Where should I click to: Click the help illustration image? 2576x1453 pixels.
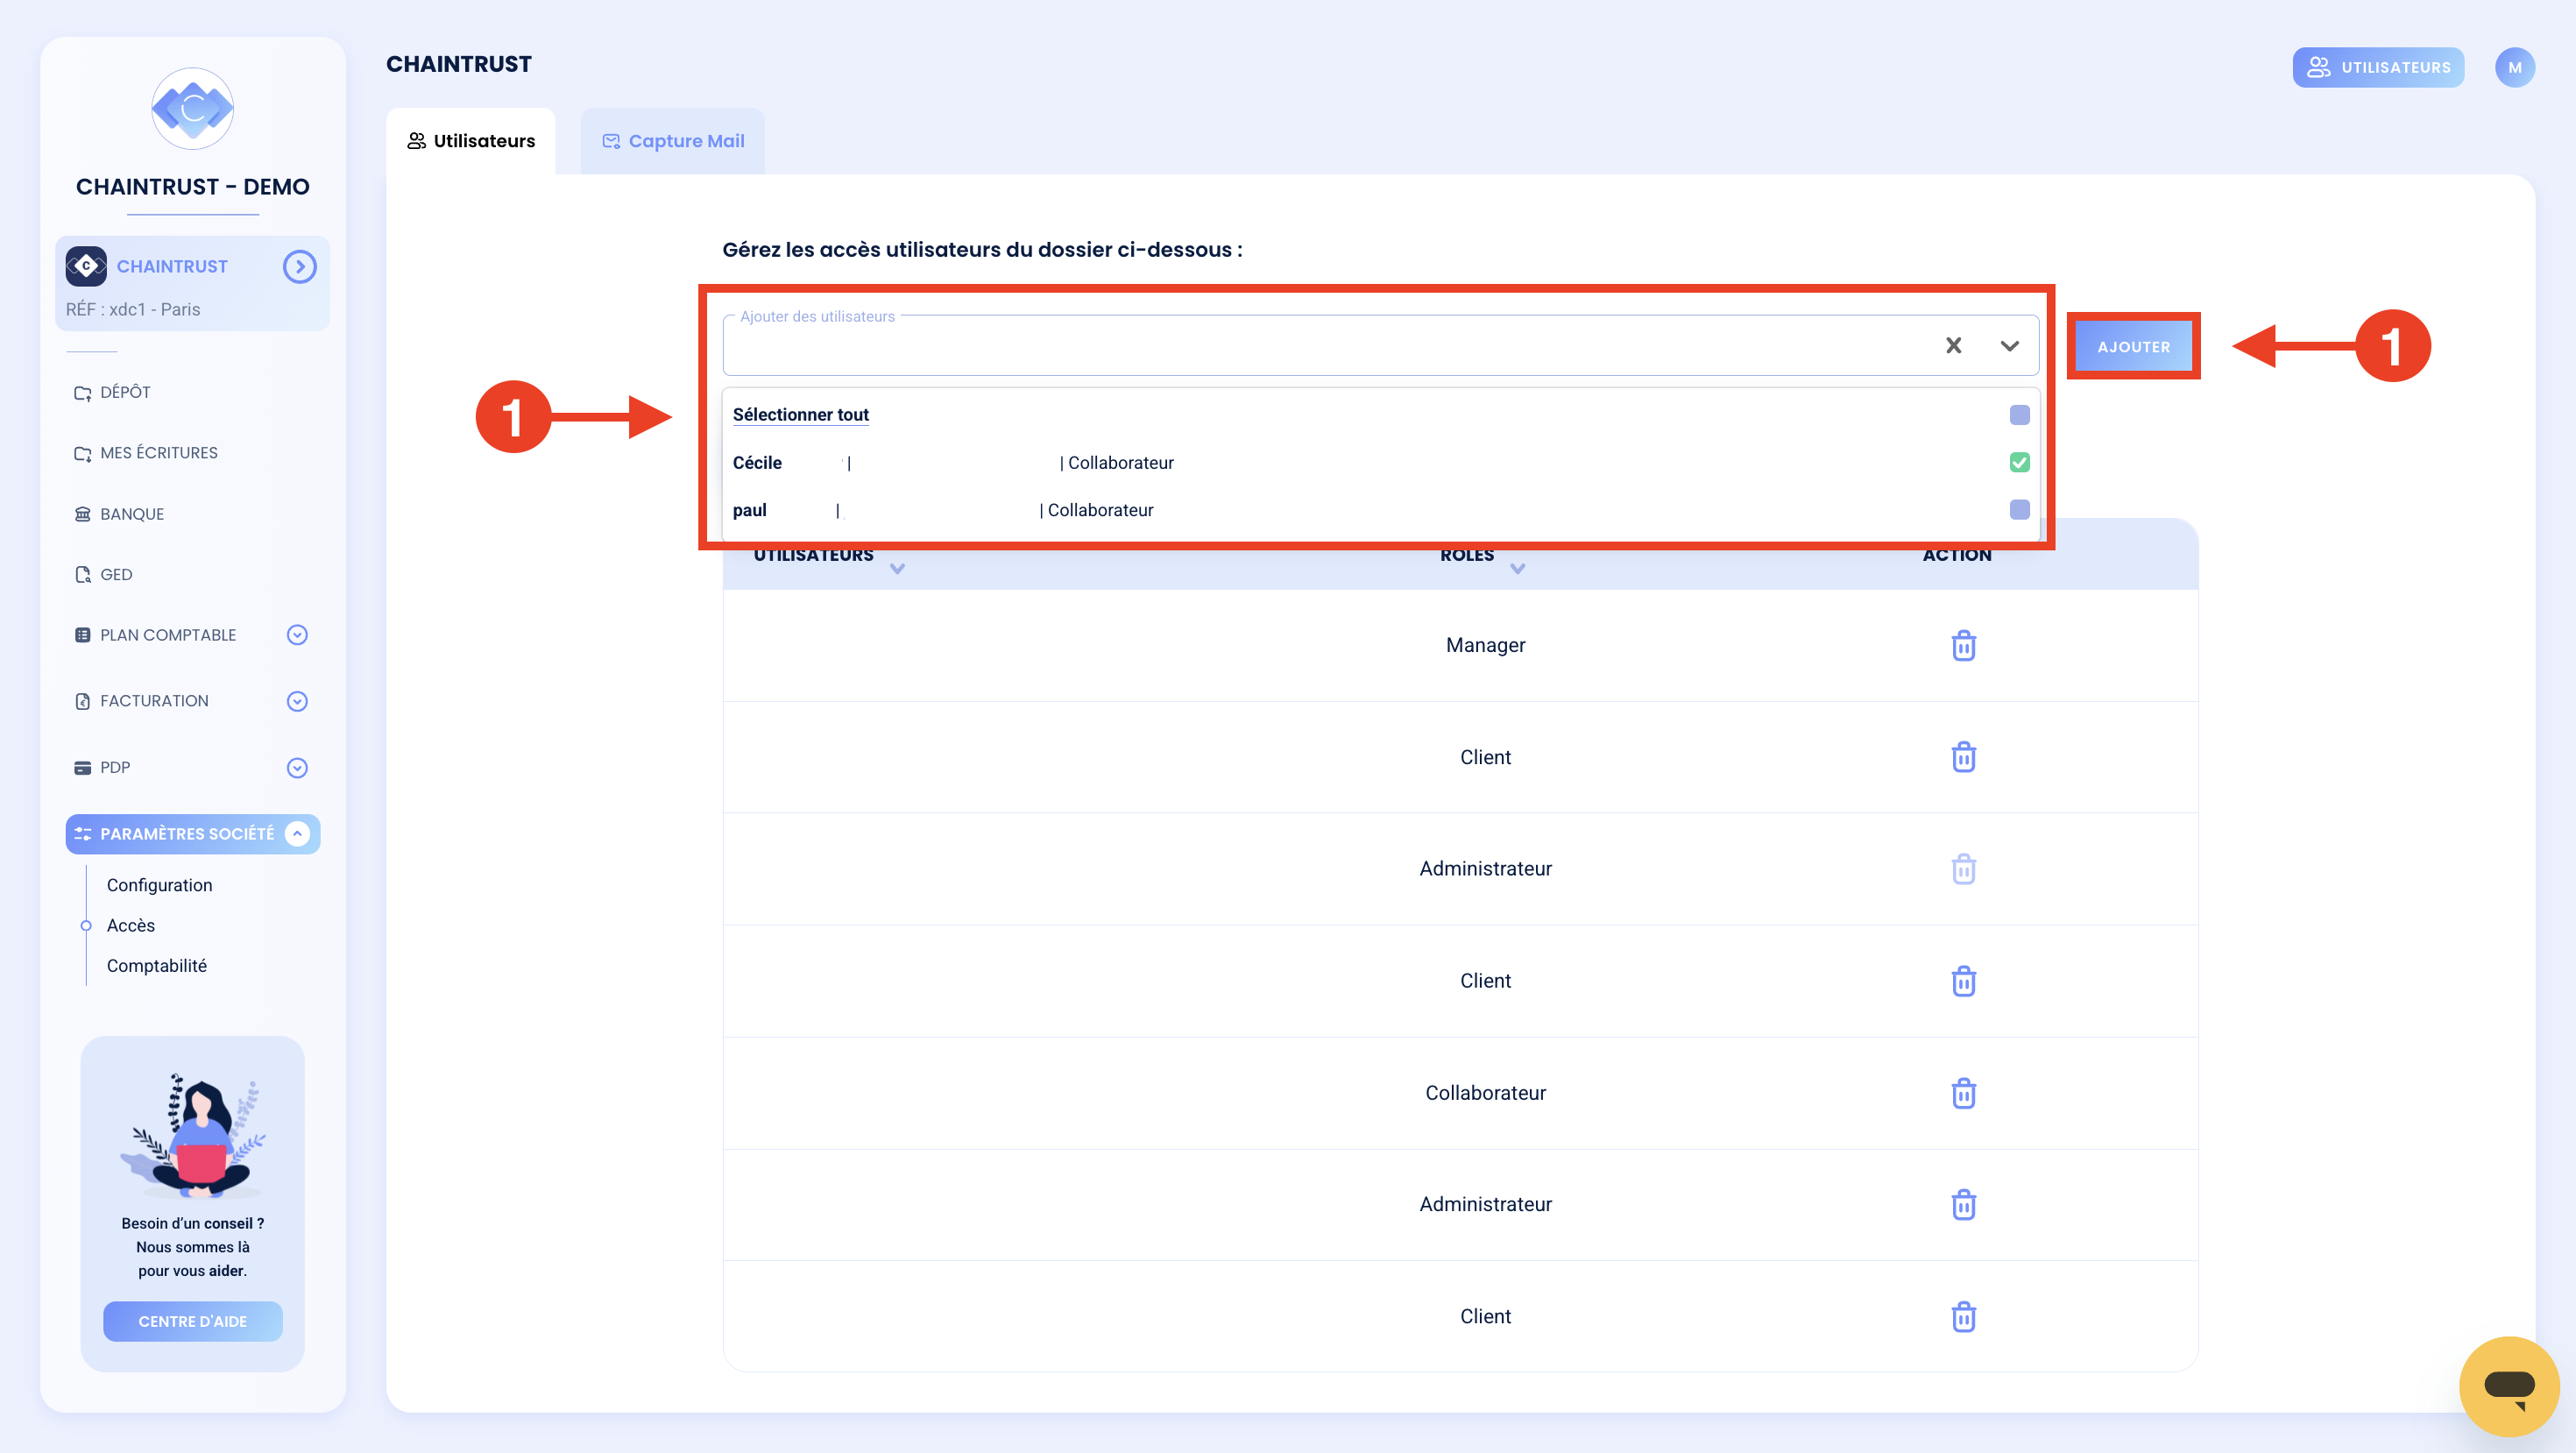click(192, 1135)
